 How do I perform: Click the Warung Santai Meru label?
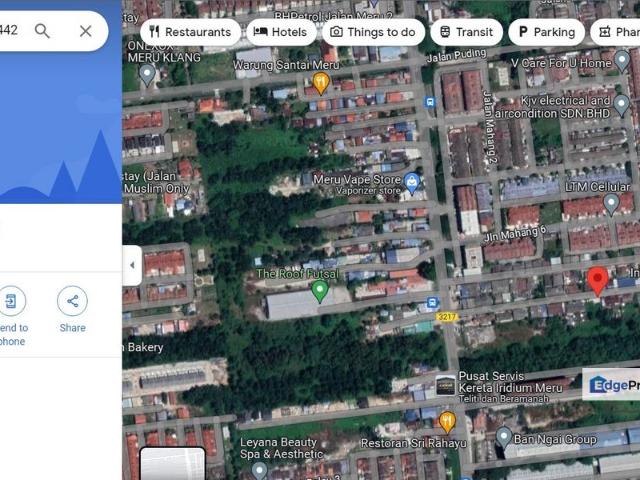pos(286,65)
